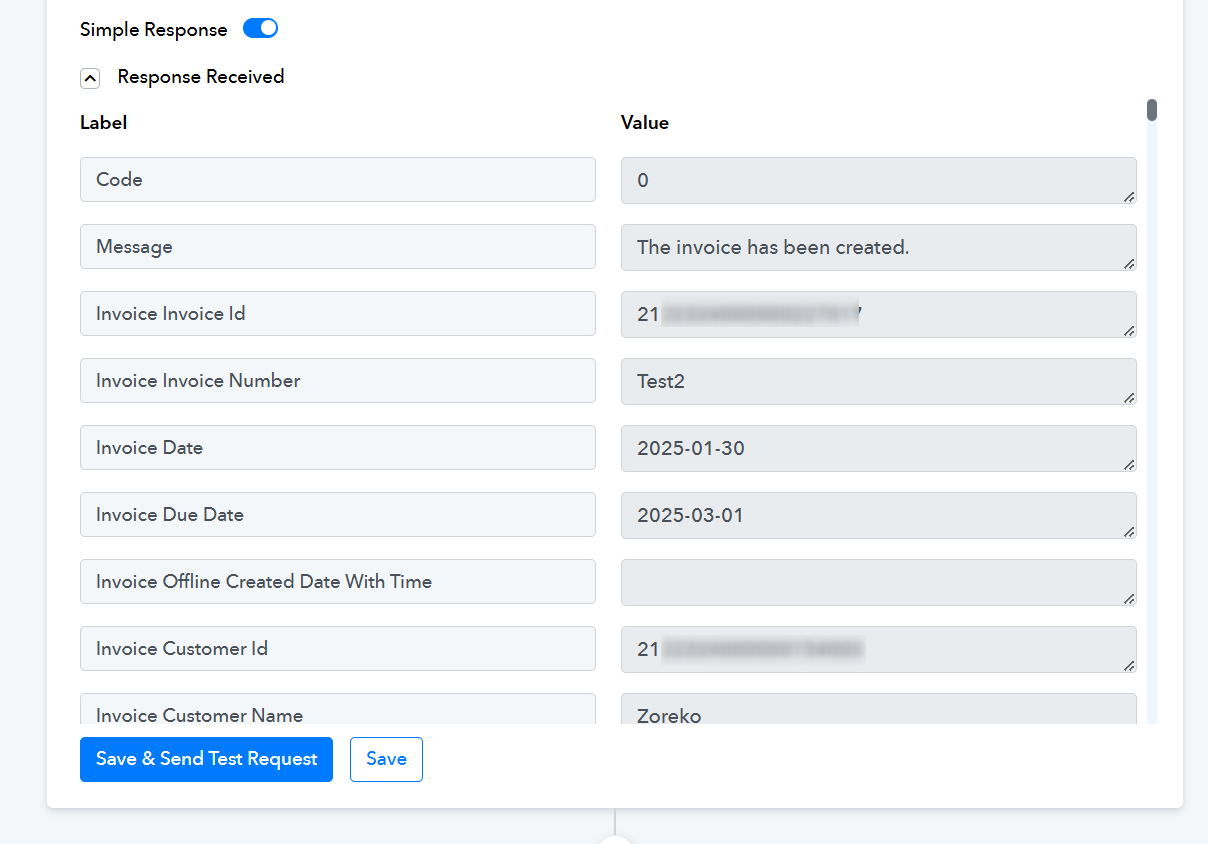Select Invoice Offline Created Date With Time label

[x=338, y=582]
